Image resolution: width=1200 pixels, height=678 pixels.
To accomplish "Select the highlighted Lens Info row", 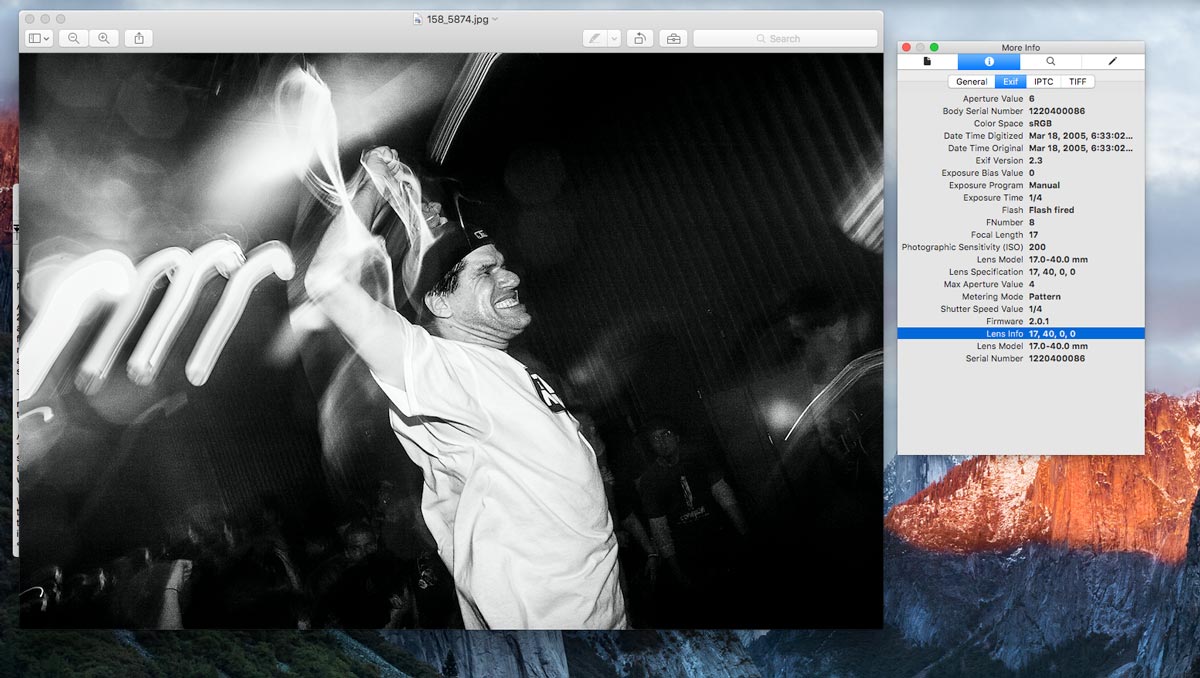I will (x=1020, y=333).
